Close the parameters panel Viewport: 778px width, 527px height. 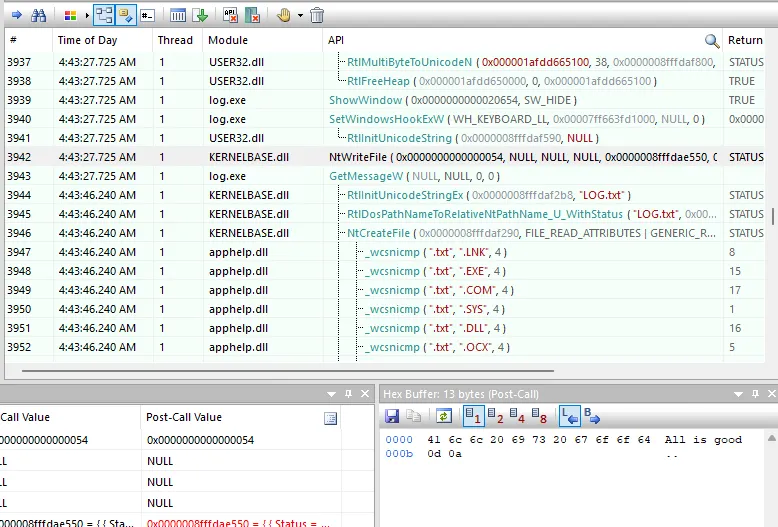pyautogui.click(x=365, y=394)
